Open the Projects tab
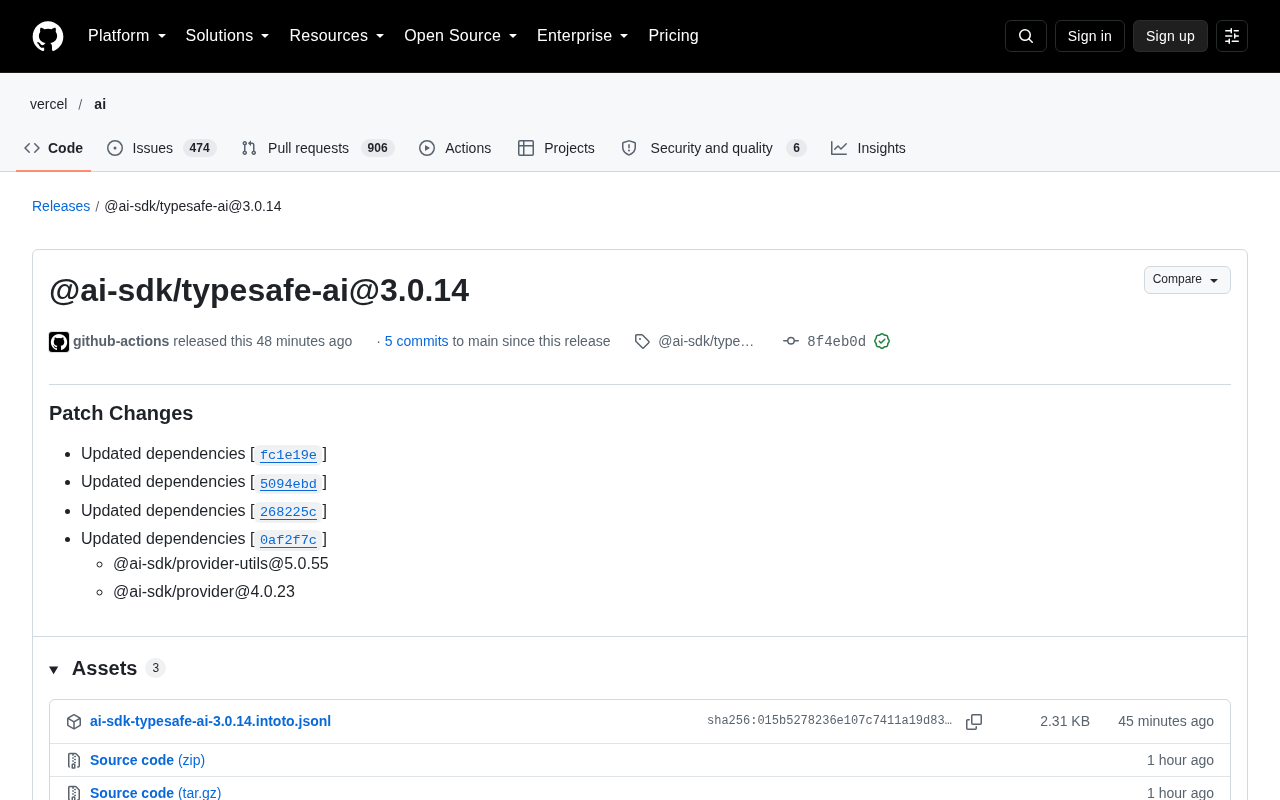 tap(556, 148)
